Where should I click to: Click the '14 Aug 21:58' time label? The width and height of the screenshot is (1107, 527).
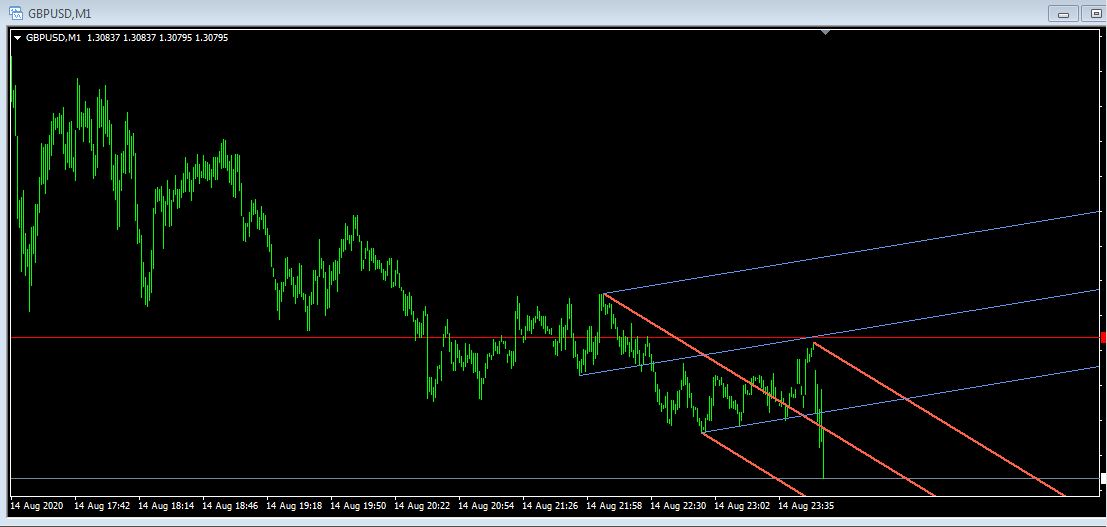coord(614,506)
